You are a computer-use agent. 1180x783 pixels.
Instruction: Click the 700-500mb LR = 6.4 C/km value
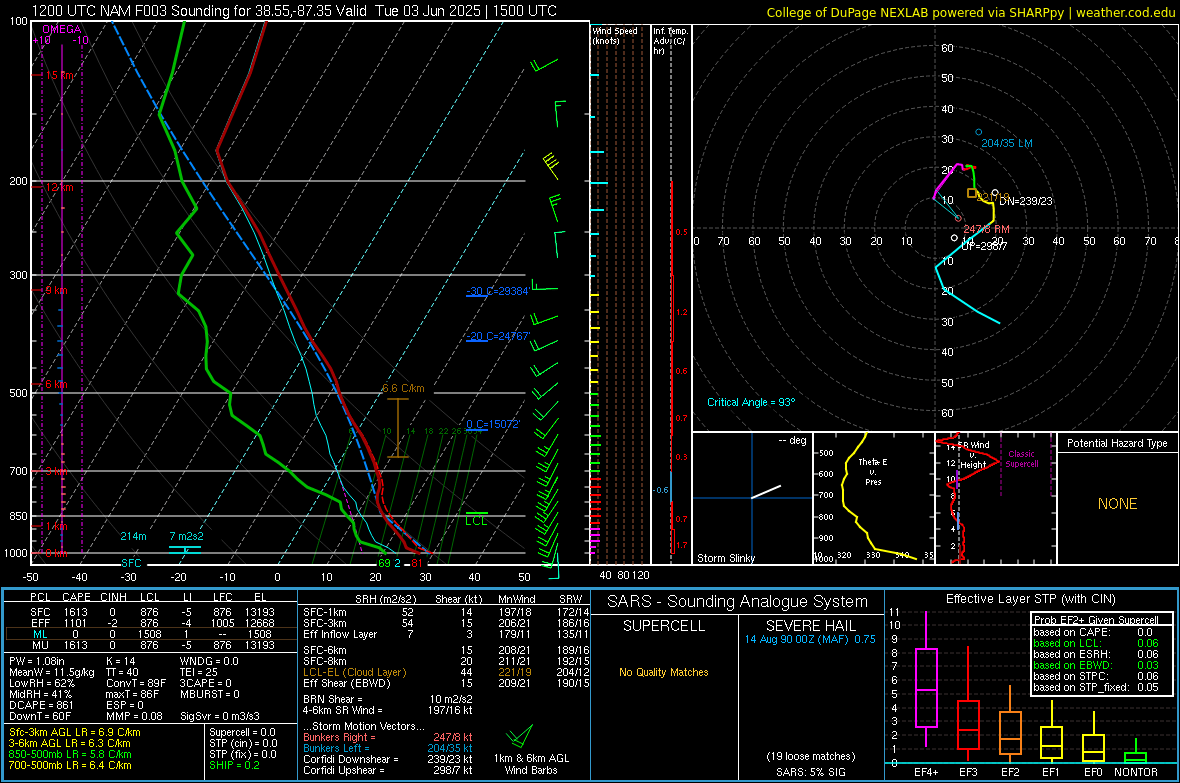[x=70, y=765]
